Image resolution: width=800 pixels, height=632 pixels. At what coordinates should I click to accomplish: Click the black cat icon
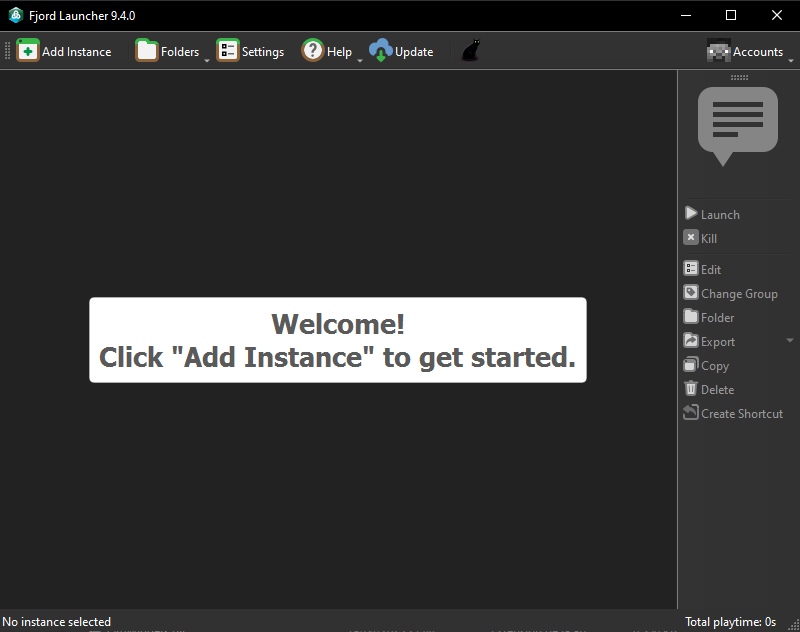coord(470,50)
